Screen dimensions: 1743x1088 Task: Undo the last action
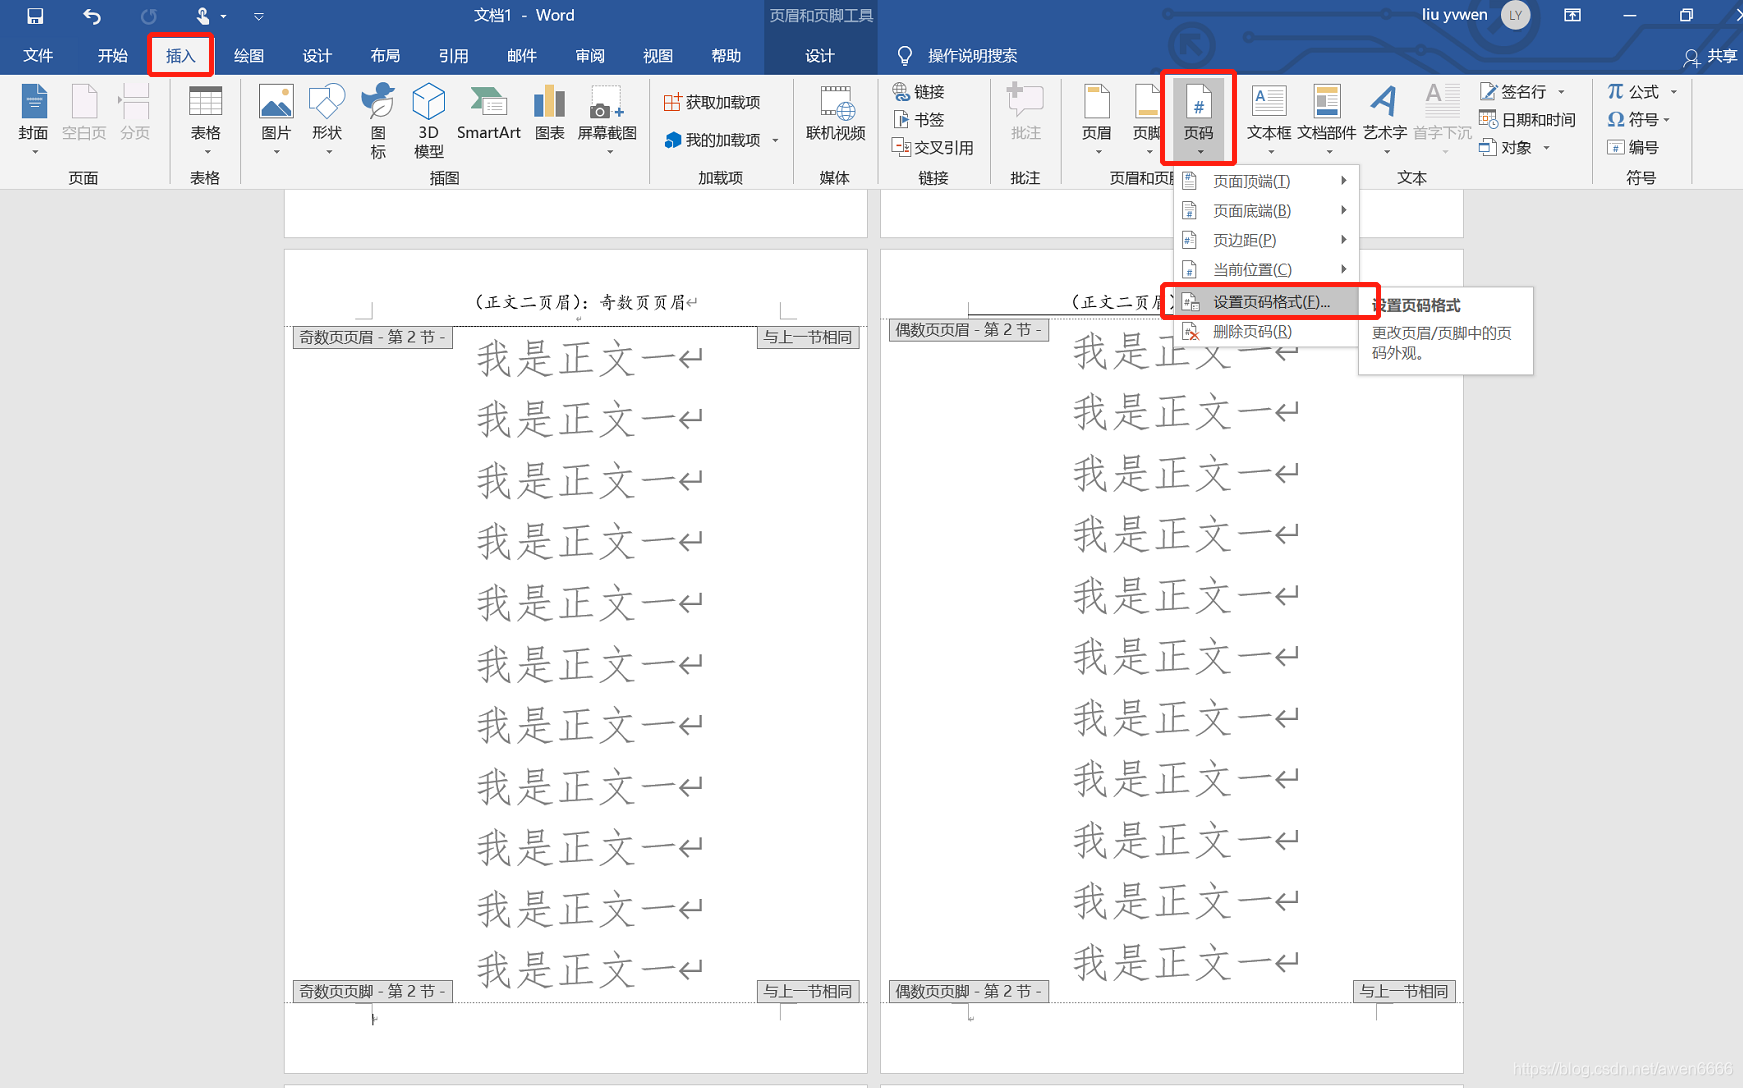coord(92,16)
